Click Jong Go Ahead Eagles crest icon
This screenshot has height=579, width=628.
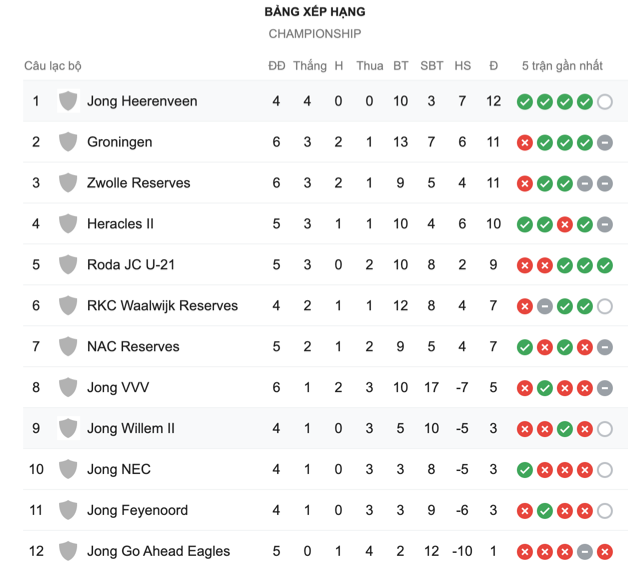pyautogui.click(x=68, y=551)
